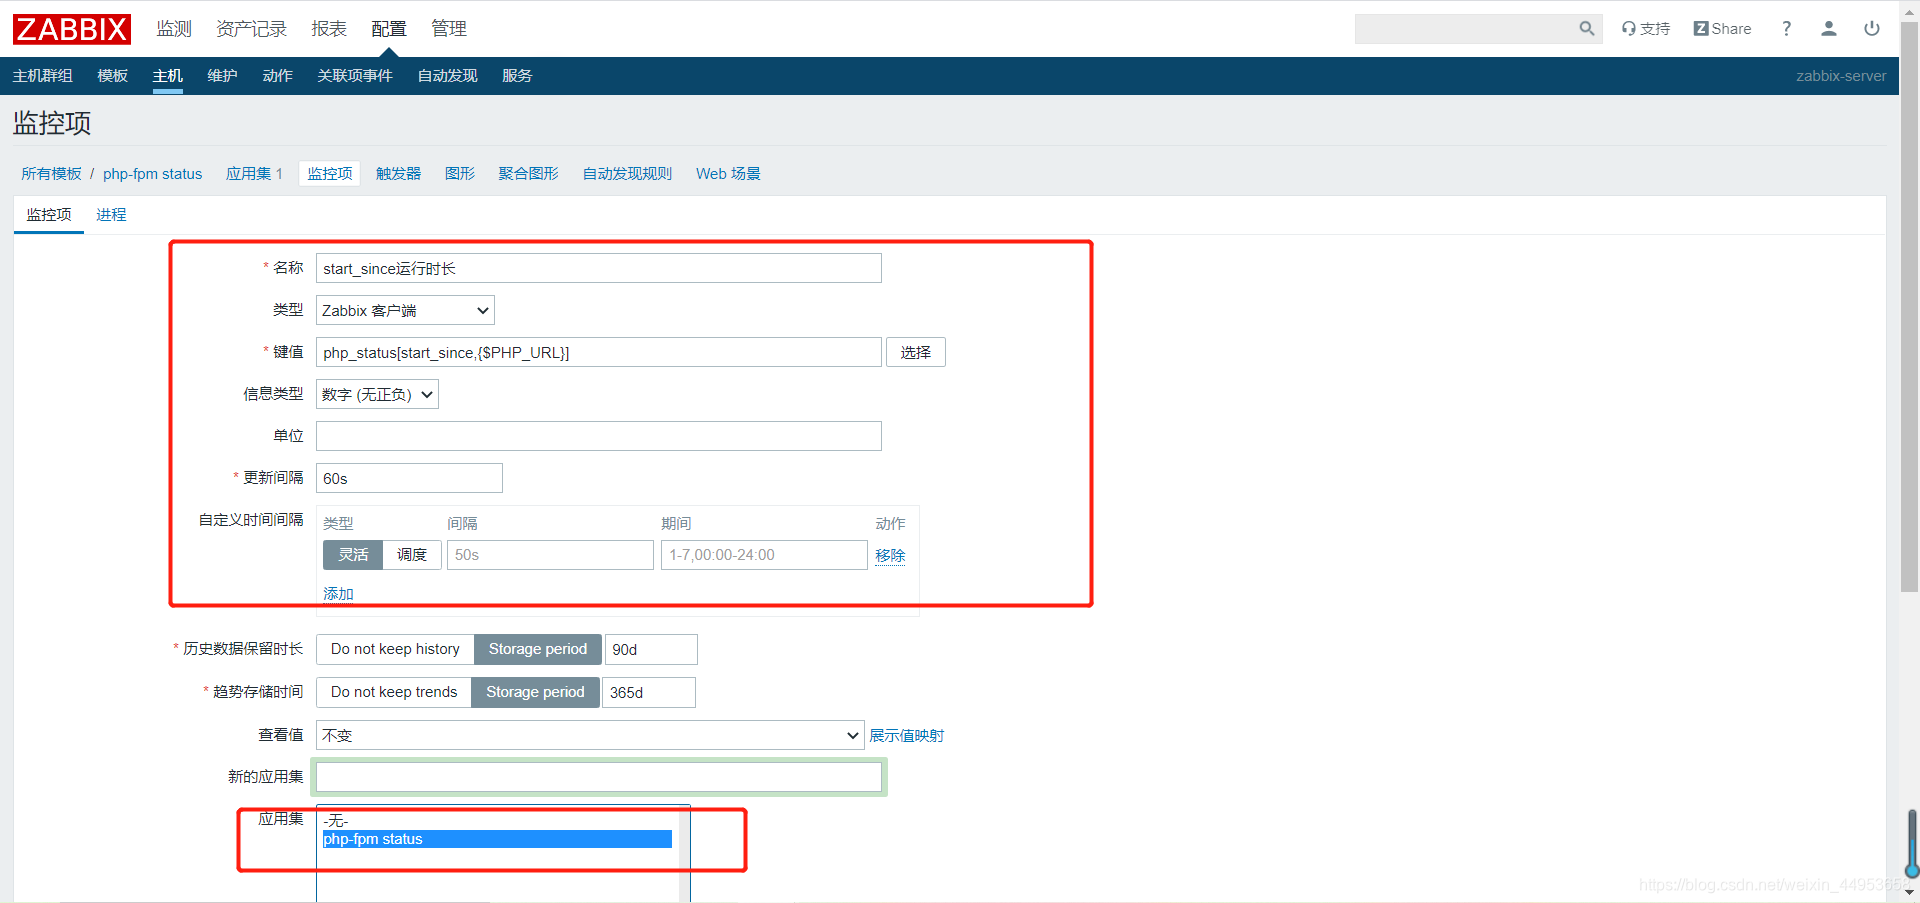Click the Zabbix logo

coord(72,29)
